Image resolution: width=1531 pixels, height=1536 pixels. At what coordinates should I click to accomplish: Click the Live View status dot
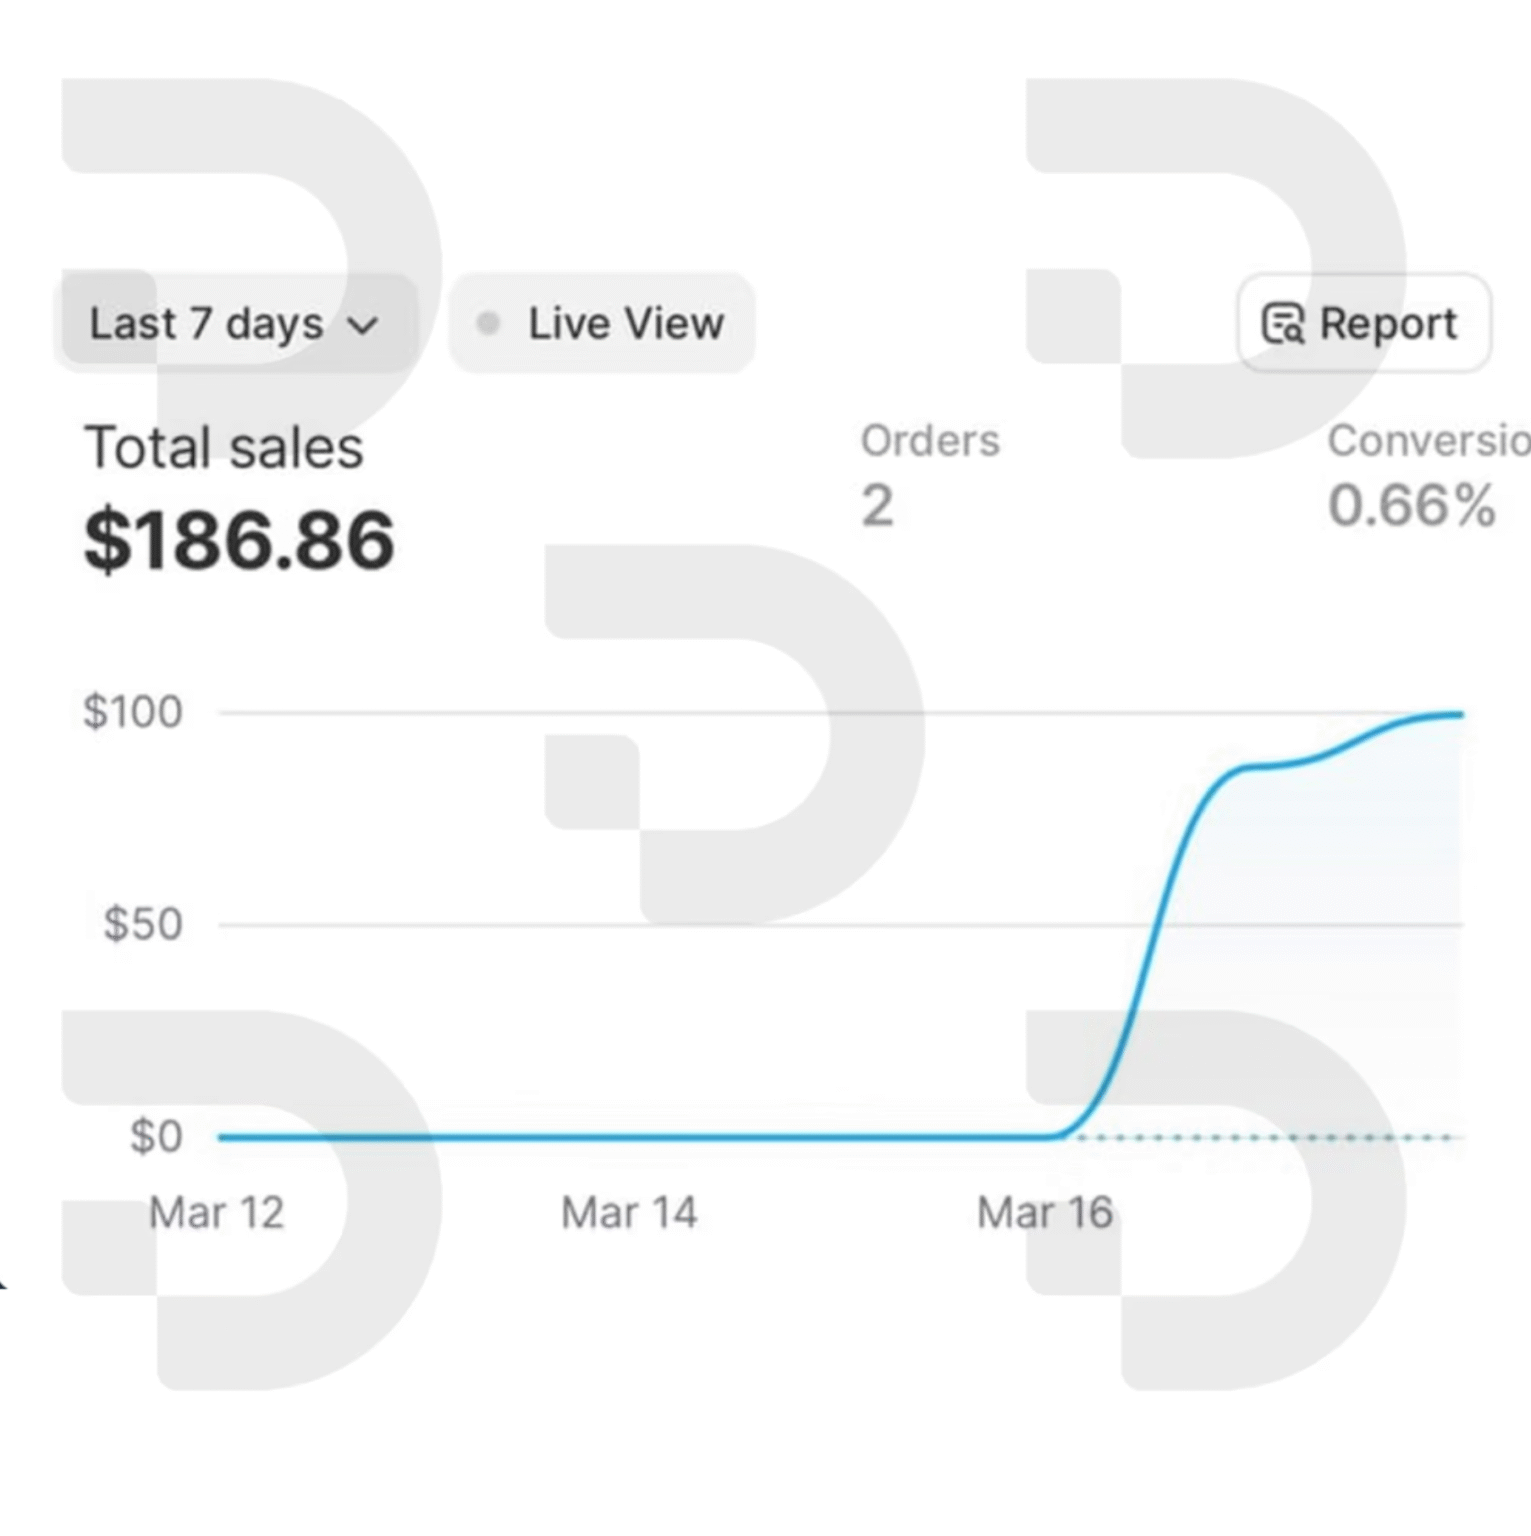488,323
